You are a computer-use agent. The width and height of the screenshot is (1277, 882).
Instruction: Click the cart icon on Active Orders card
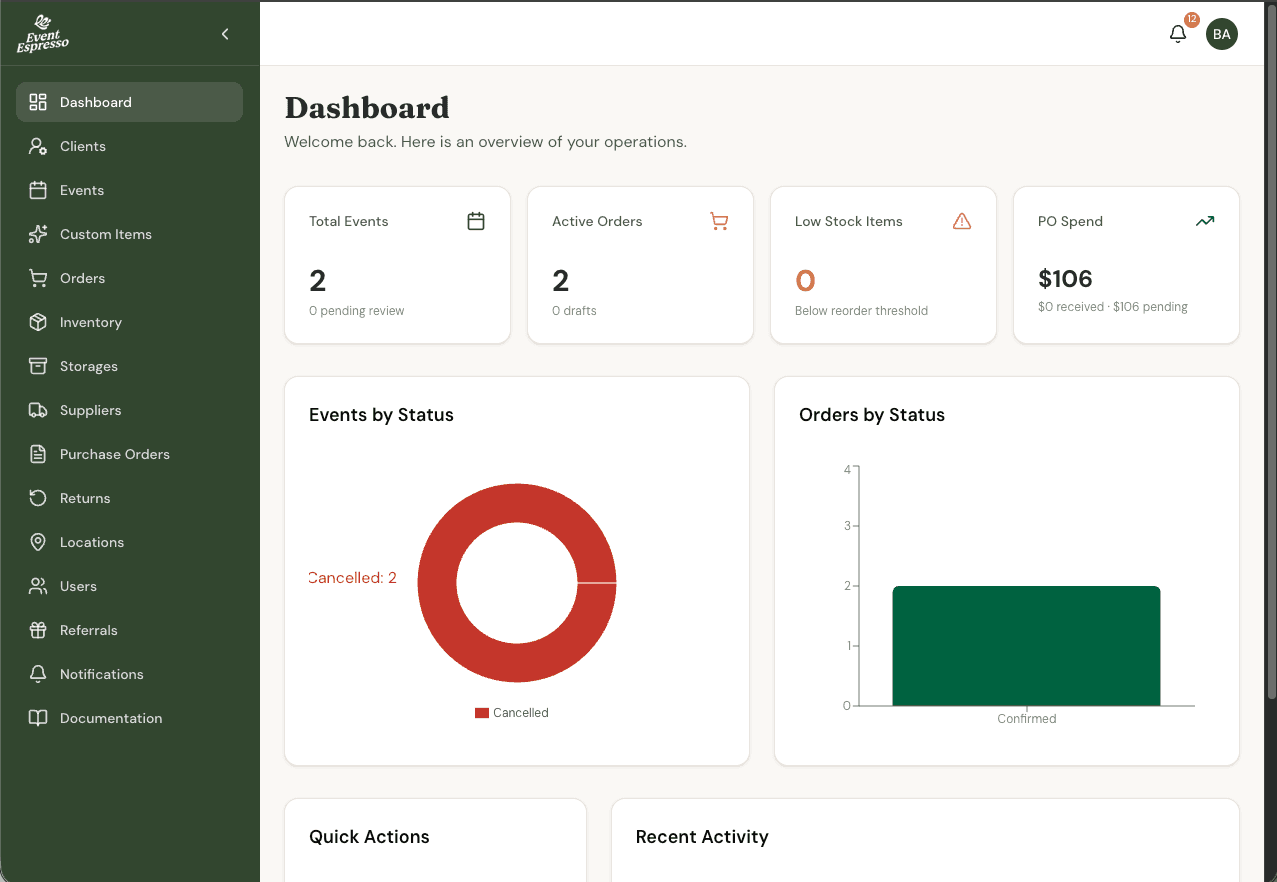pyautogui.click(x=719, y=221)
